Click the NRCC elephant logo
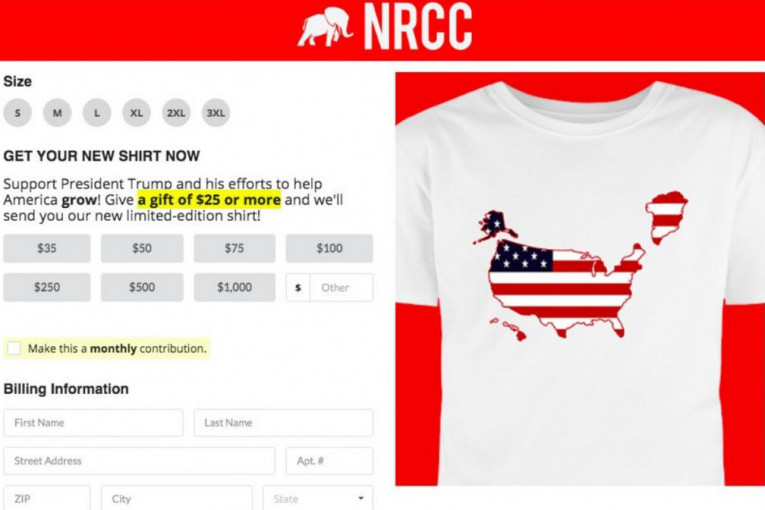Screen dimensions: 765x510 click(x=325, y=27)
